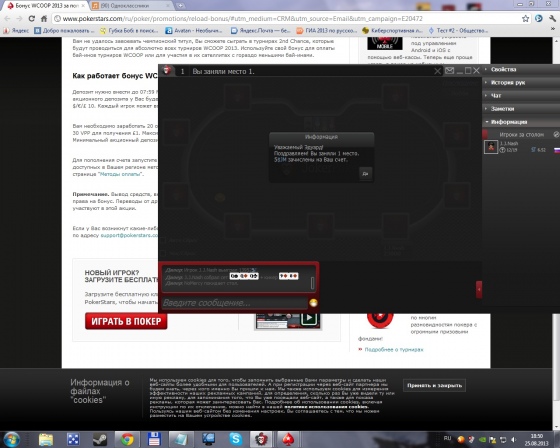This screenshot has height=448, width=560.
Task: Open Chrome's wrench settings menu
Action: pyautogui.click(x=552, y=19)
